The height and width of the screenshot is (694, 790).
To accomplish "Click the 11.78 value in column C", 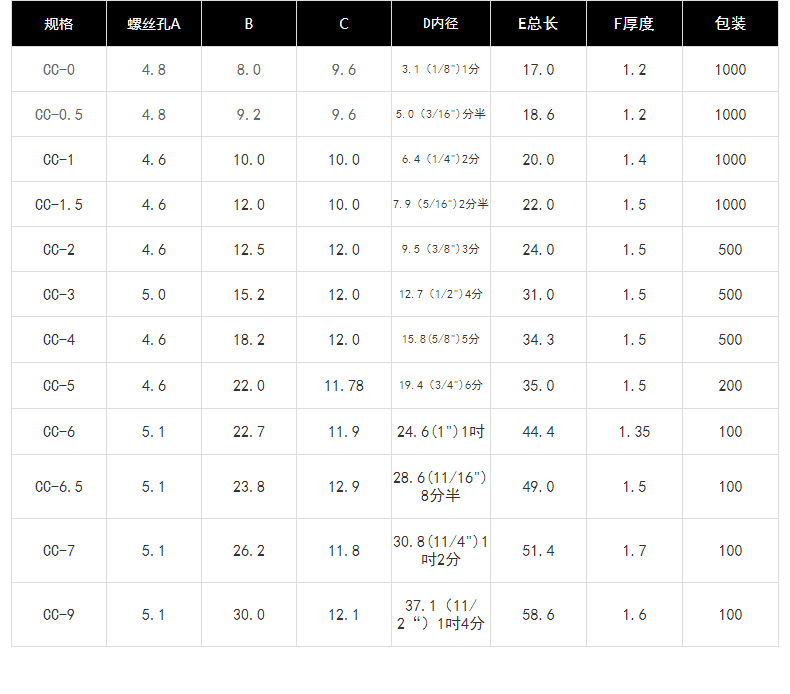I will coord(344,385).
